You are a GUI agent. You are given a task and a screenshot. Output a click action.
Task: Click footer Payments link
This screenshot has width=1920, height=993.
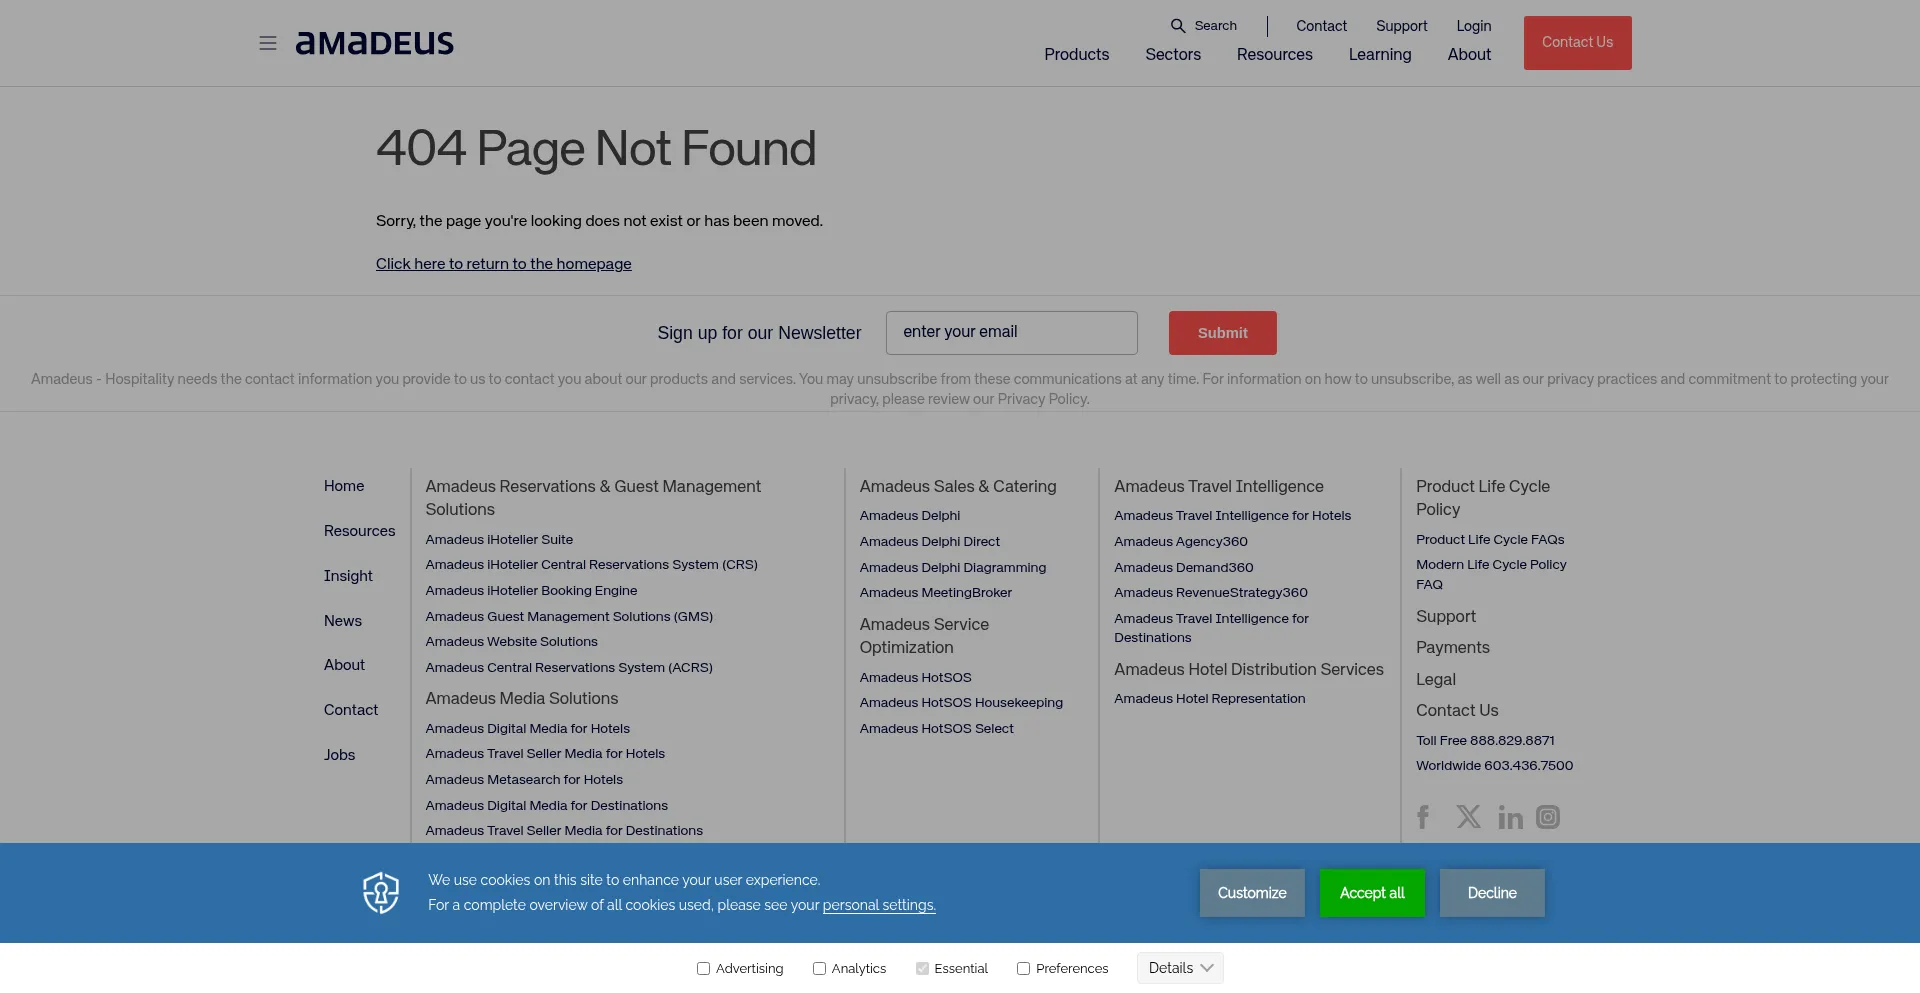(1452, 648)
